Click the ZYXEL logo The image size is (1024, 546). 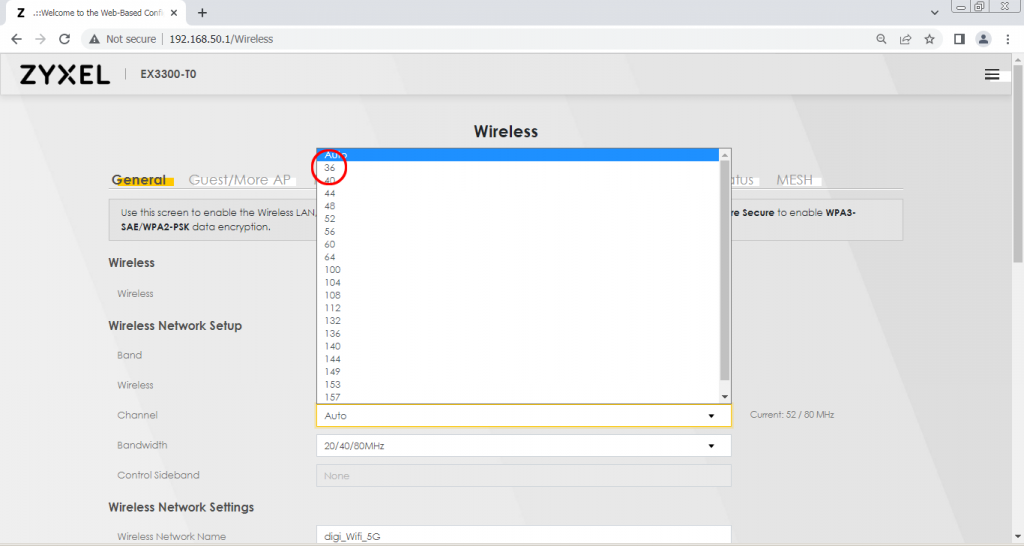click(65, 75)
